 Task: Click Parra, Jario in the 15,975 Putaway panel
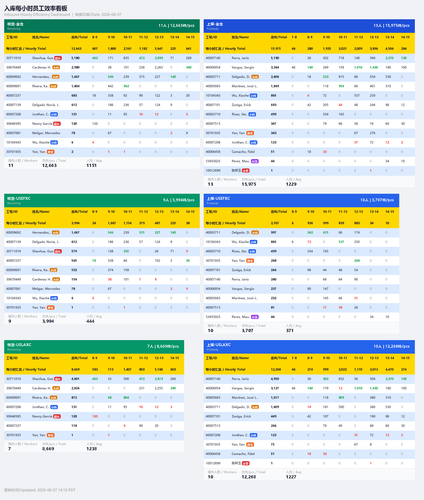[x=240, y=58]
